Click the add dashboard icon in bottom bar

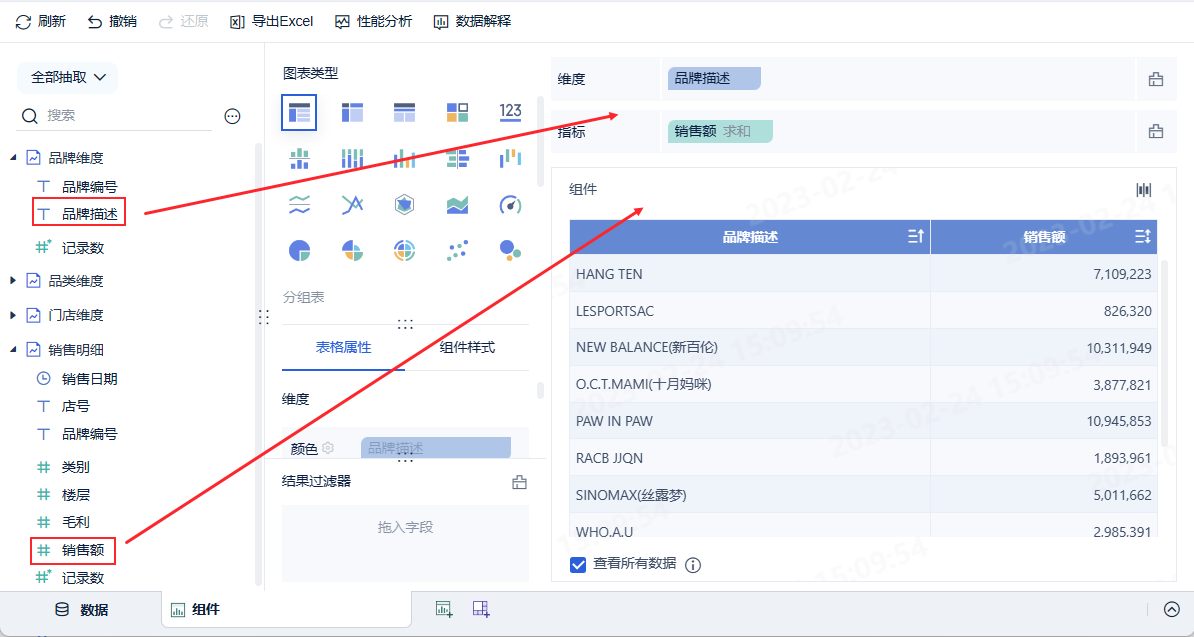[480, 608]
